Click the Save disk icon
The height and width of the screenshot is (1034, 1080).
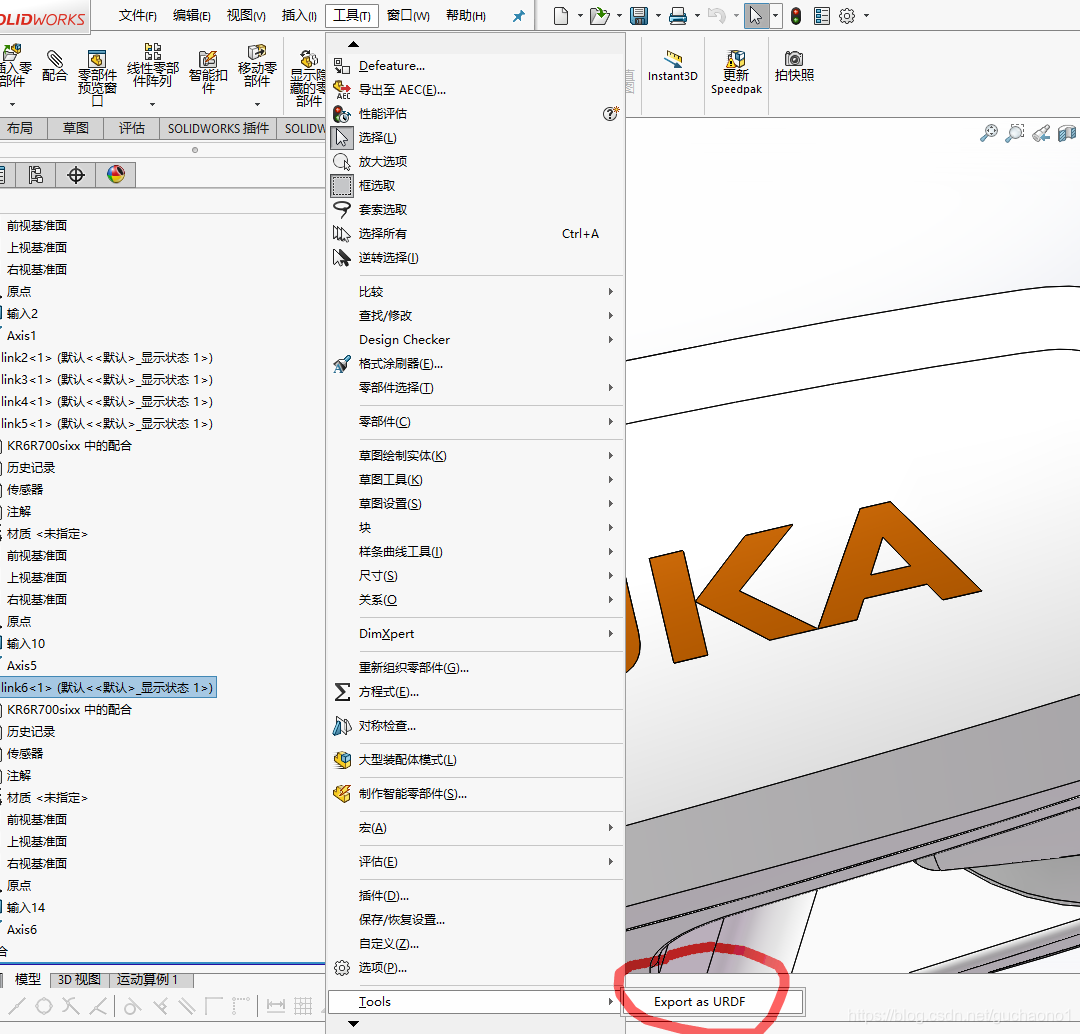[639, 16]
